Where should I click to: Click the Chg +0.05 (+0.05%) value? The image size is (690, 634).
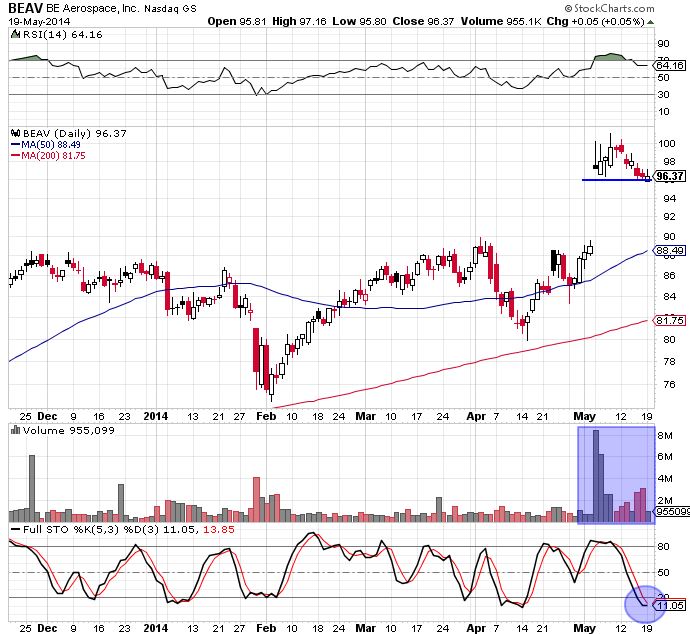coord(595,21)
